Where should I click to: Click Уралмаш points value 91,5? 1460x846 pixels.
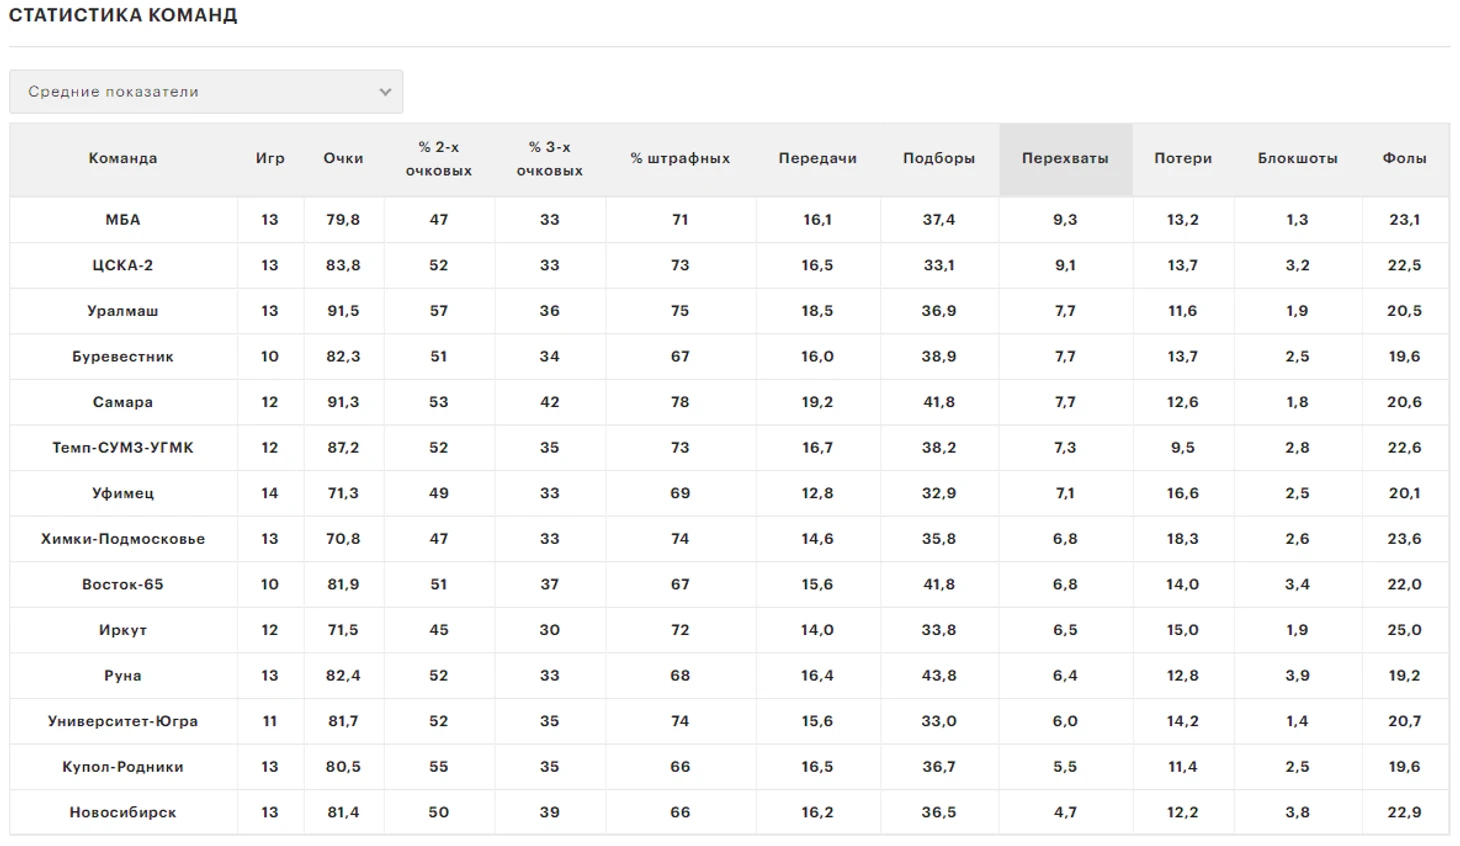point(343,311)
